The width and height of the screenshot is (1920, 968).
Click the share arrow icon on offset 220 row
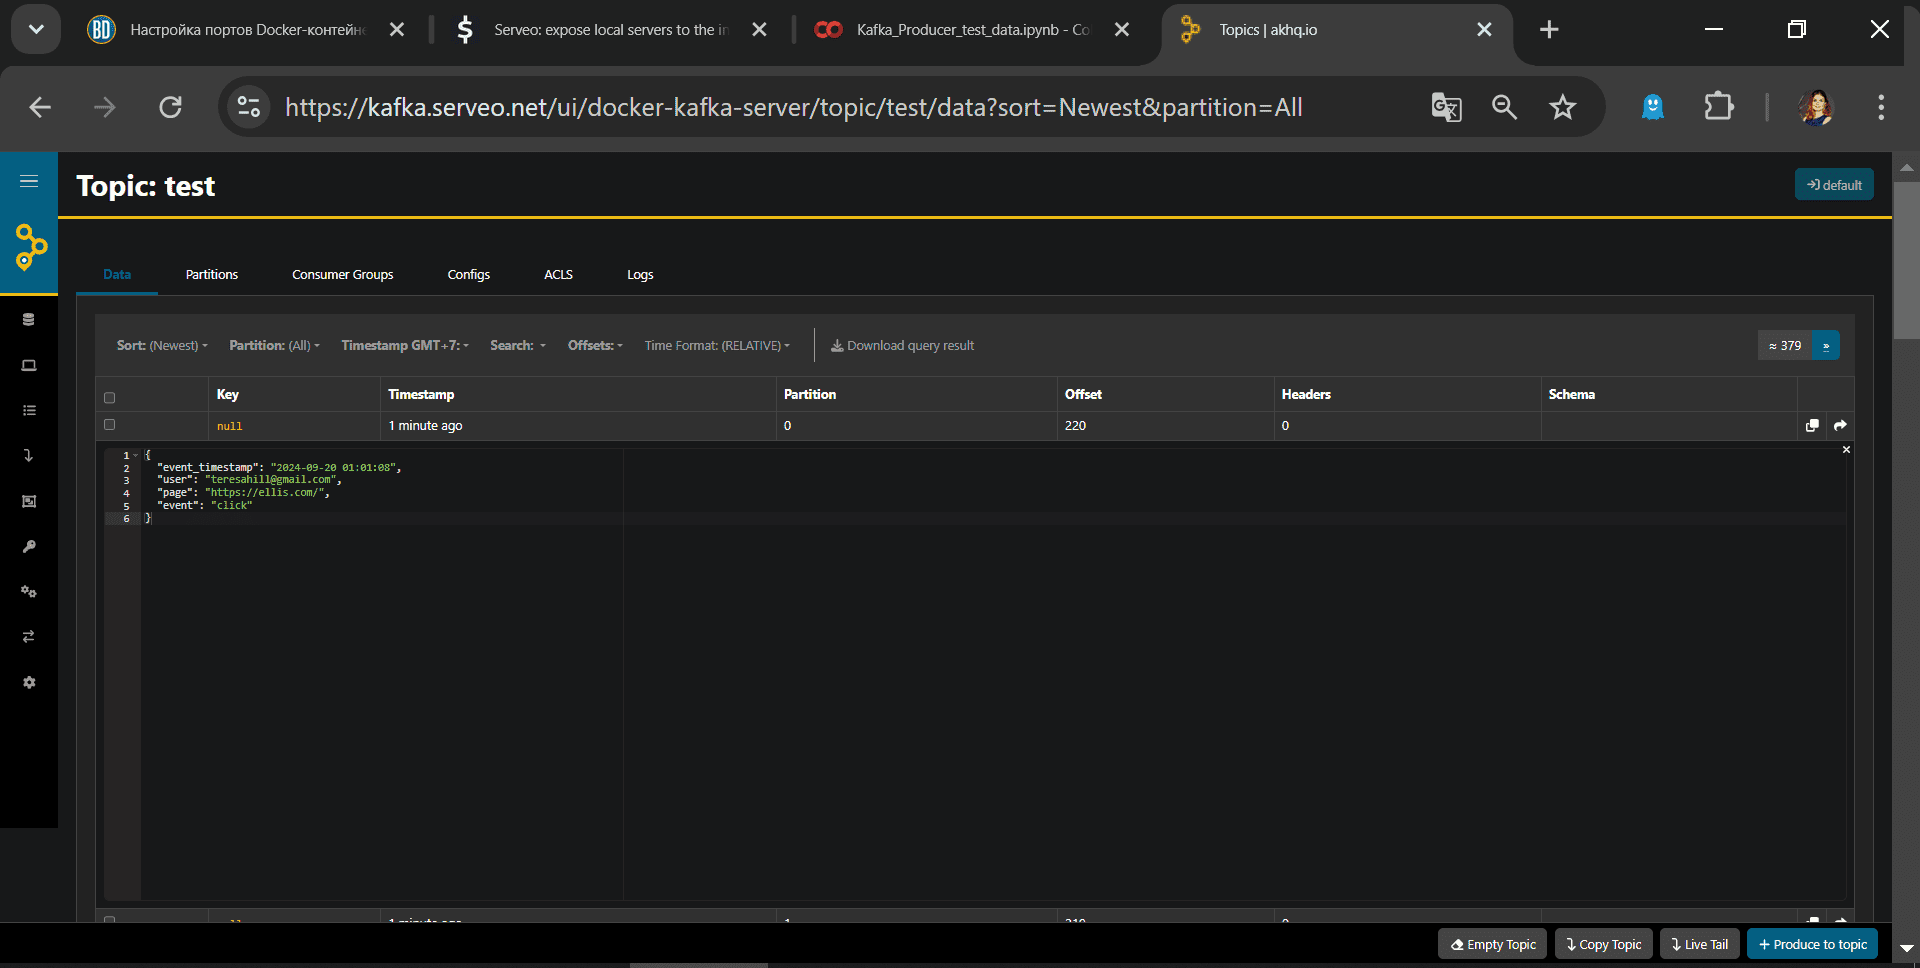pyautogui.click(x=1840, y=426)
